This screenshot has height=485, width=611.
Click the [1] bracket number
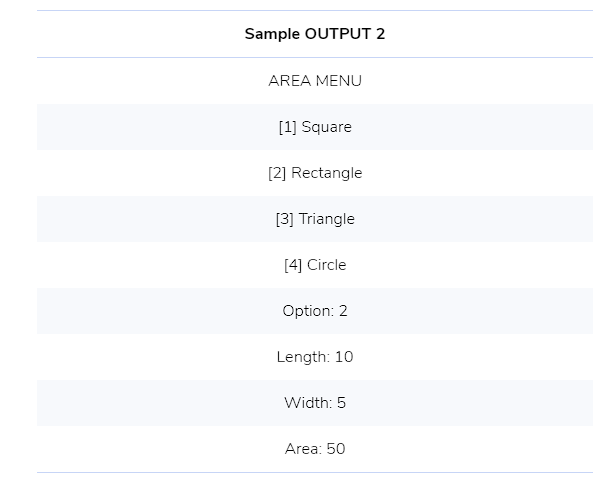[x=288, y=127]
